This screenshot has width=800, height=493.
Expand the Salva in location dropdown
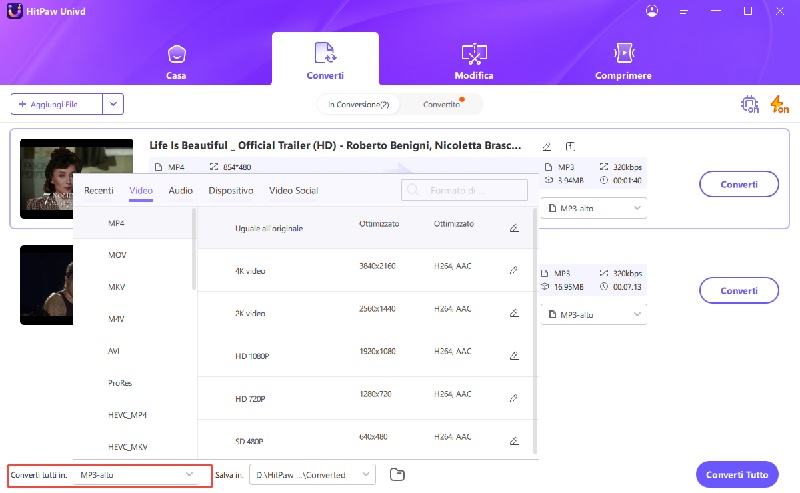pos(366,474)
